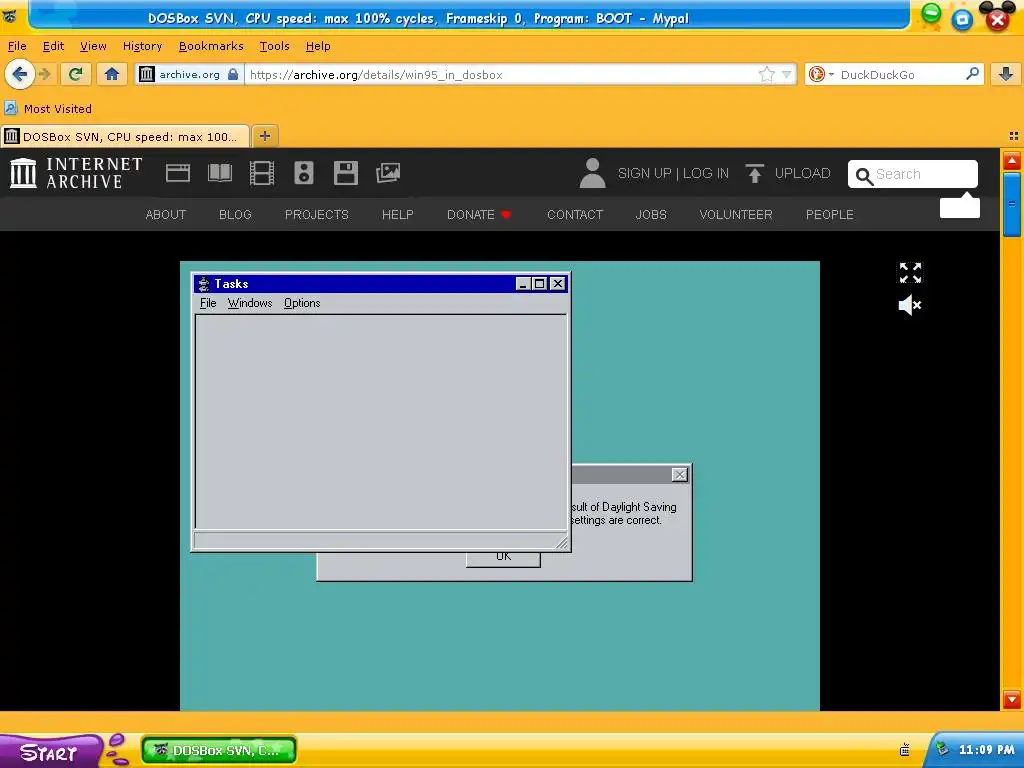1024x768 pixels.
Task: Open the Tasks window File menu
Action: pyautogui.click(x=208, y=303)
